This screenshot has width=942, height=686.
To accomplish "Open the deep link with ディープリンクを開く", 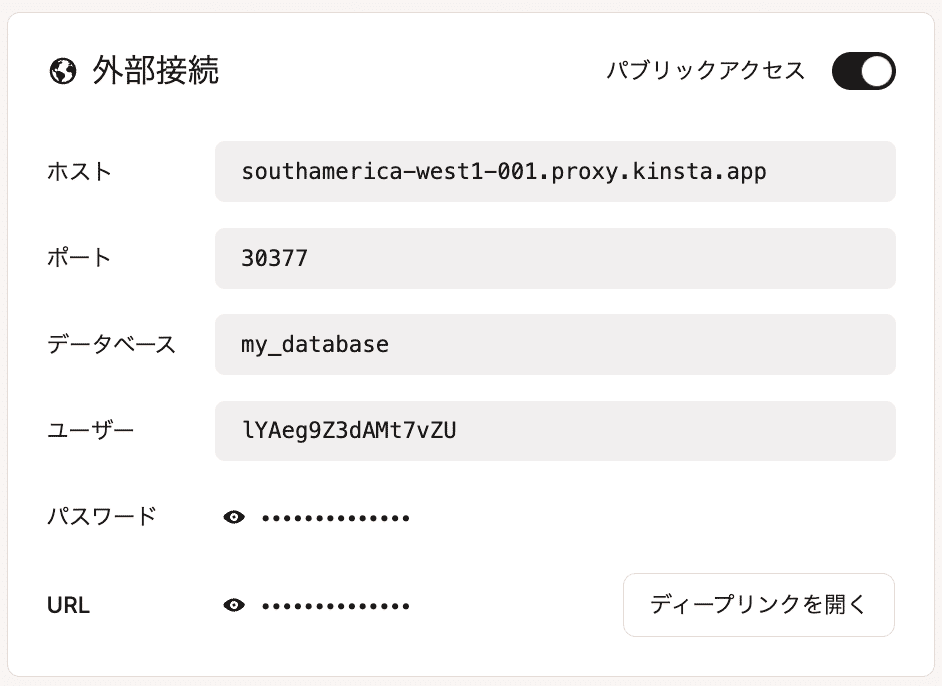I will [x=758, y=605].
